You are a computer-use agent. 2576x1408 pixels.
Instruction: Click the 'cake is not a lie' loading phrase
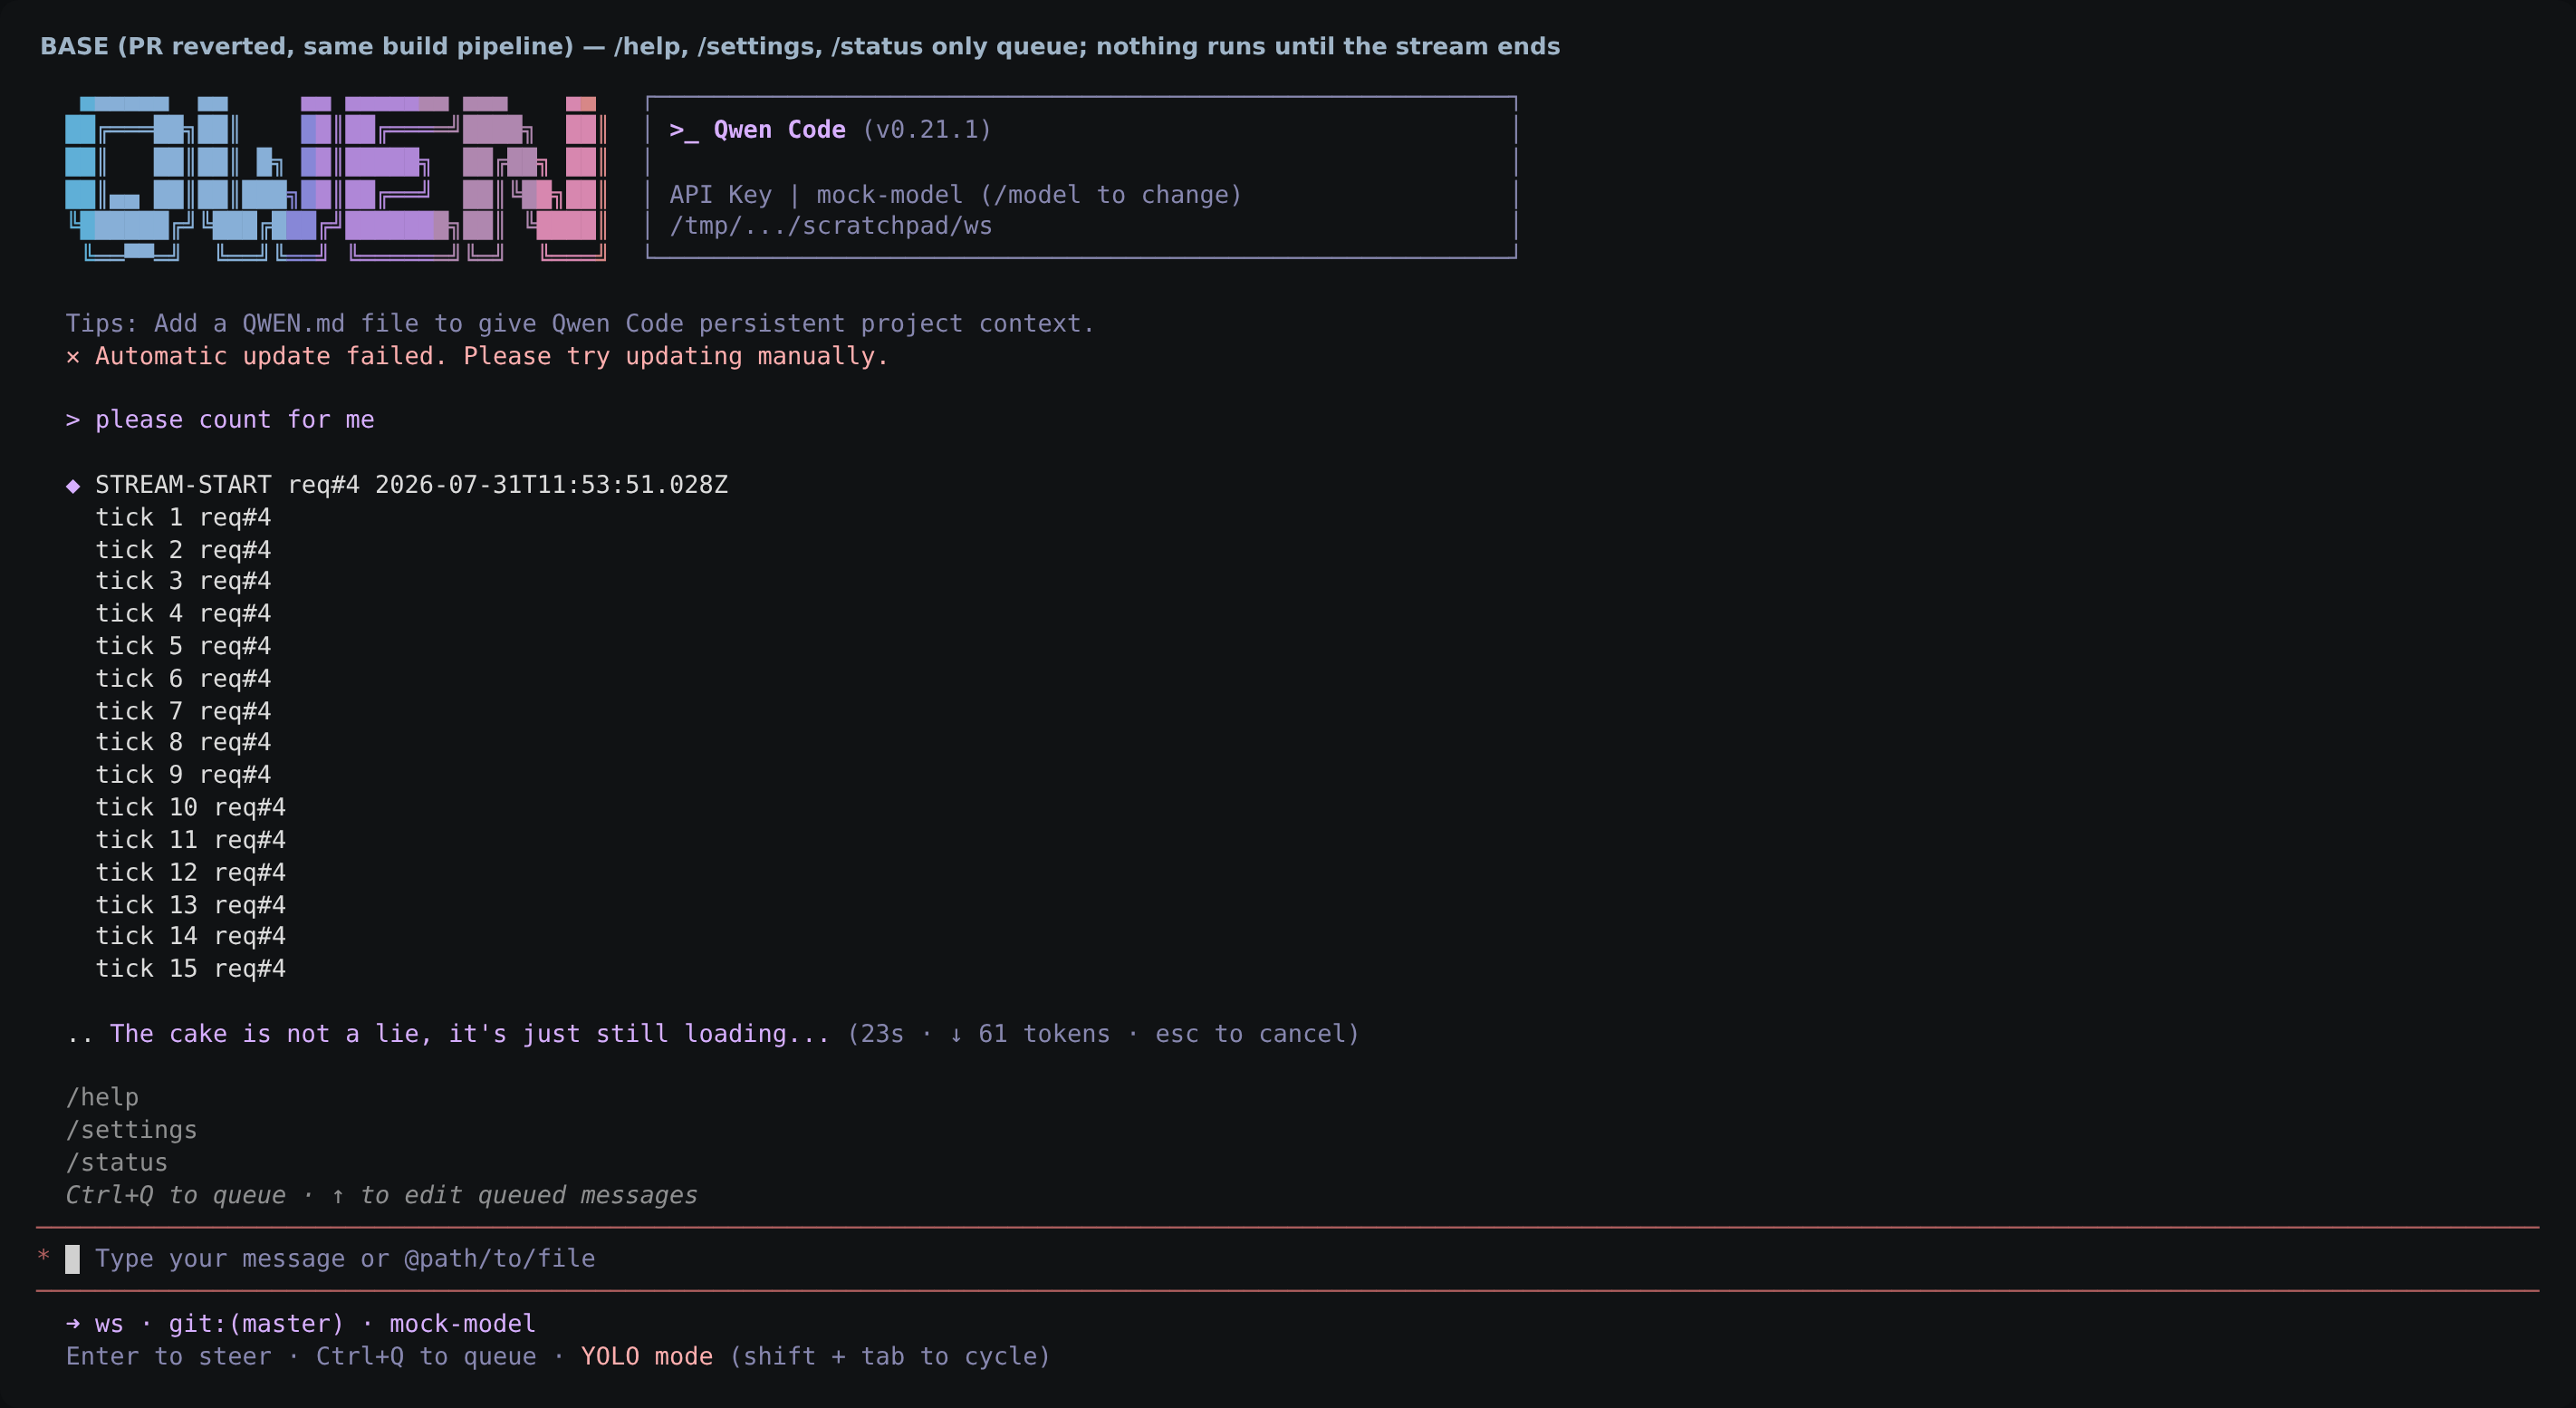coord(469,1034)
